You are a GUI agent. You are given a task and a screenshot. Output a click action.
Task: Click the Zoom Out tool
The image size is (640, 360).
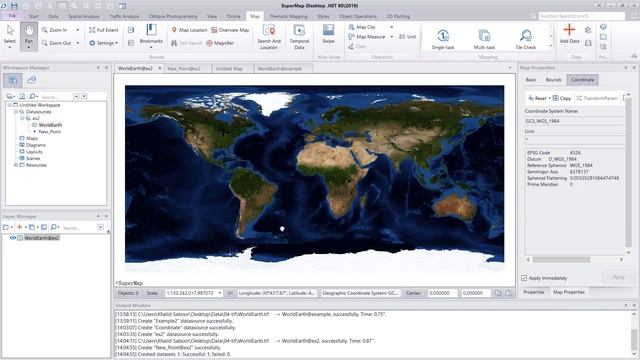coord(57,43)
